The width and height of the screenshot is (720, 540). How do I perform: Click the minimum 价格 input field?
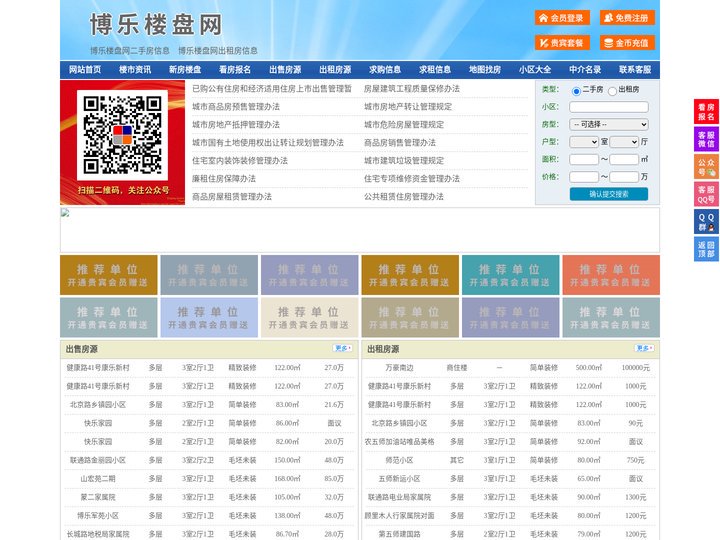tap(584, 177)
